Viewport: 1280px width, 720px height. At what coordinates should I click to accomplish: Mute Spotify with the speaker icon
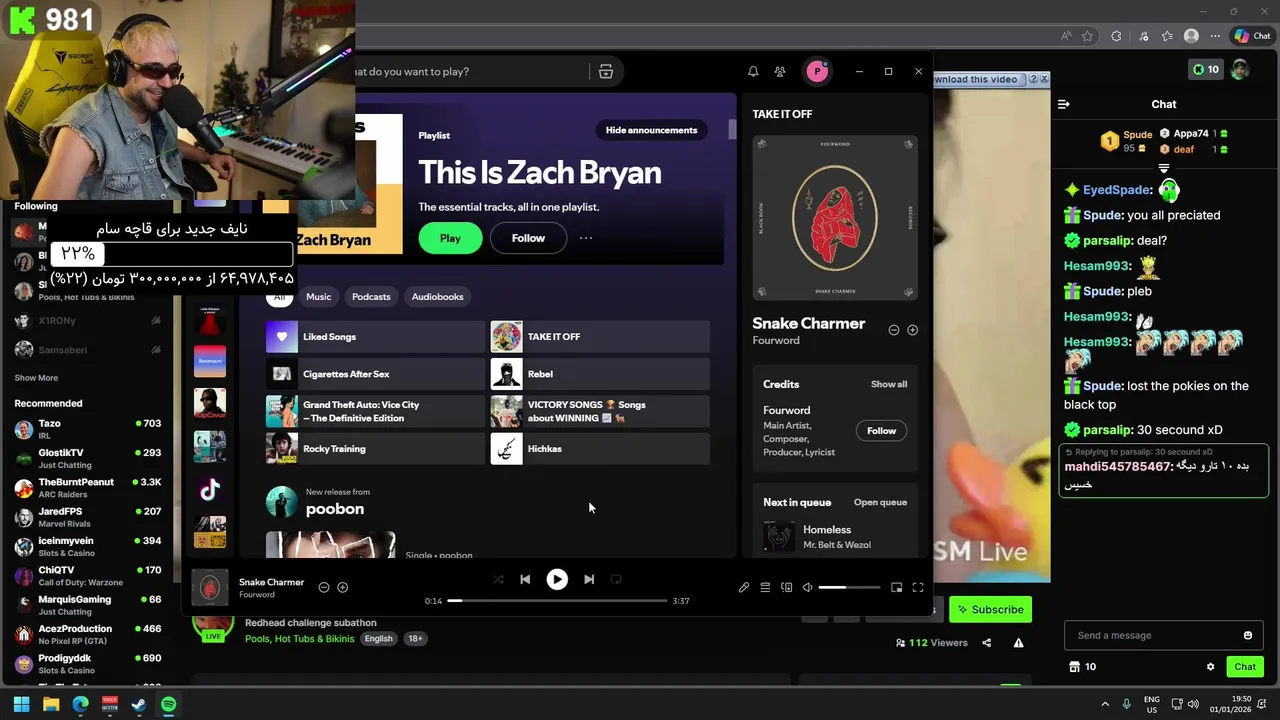(808, 587)
